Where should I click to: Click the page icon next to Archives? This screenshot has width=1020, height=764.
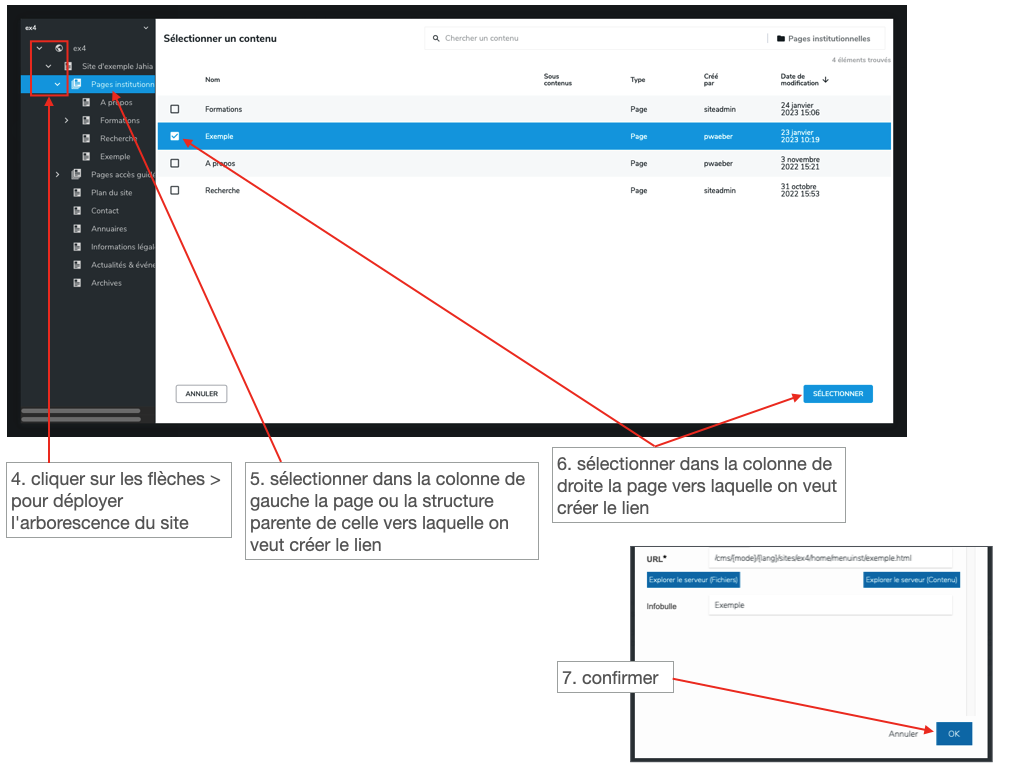77,283
